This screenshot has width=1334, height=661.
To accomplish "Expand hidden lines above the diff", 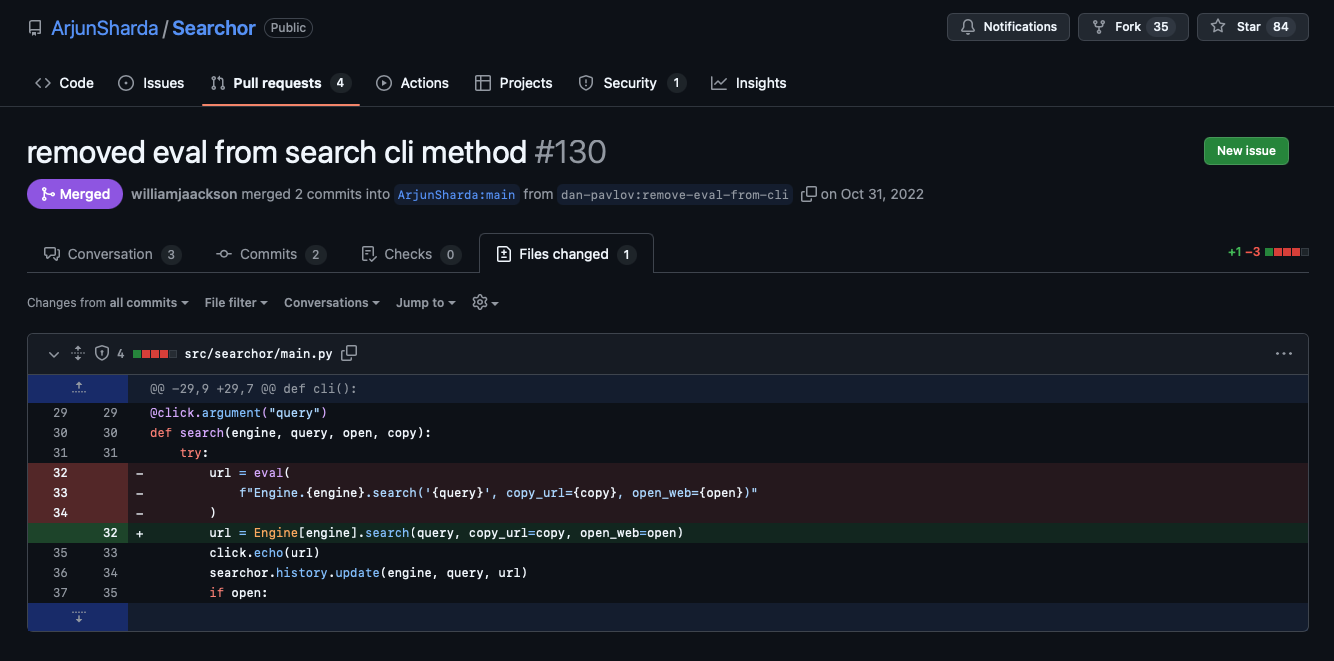I will (78, 388).
